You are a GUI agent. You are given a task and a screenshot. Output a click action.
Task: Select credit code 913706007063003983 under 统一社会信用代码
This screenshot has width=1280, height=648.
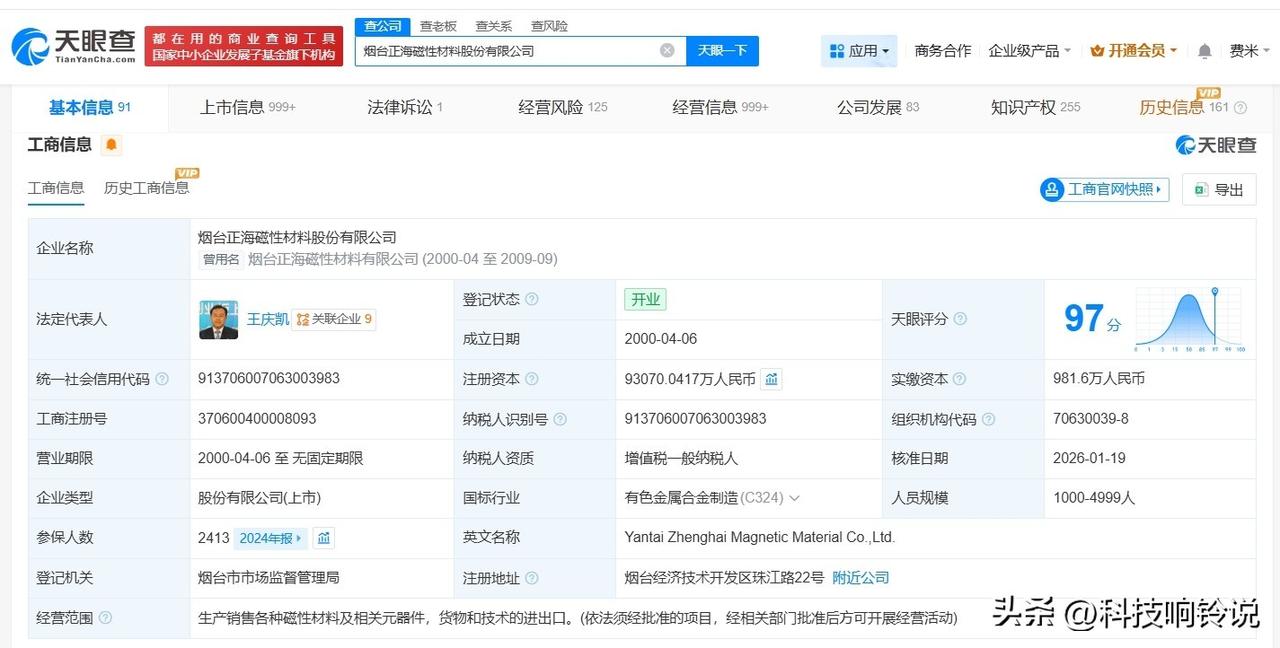pos(269,378)
